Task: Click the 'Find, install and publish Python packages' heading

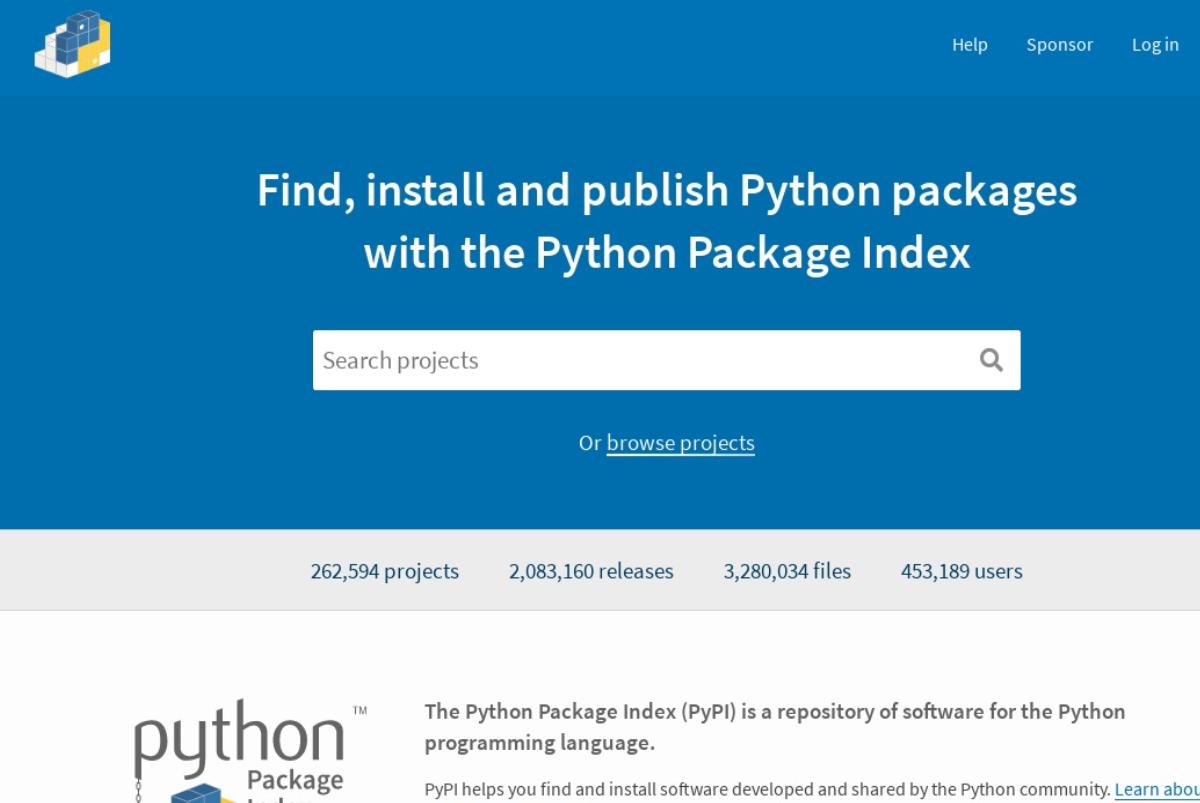Action: tap(667, 221)
